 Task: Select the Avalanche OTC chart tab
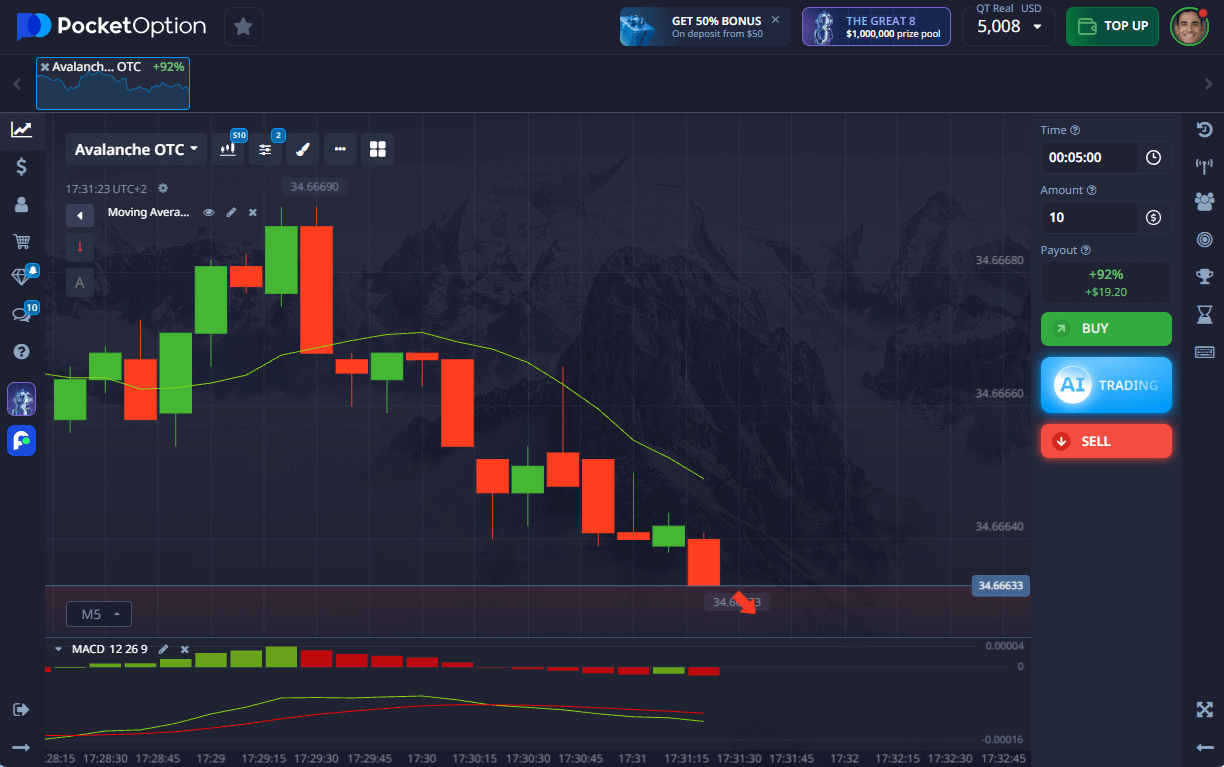[x=113, y=83]
